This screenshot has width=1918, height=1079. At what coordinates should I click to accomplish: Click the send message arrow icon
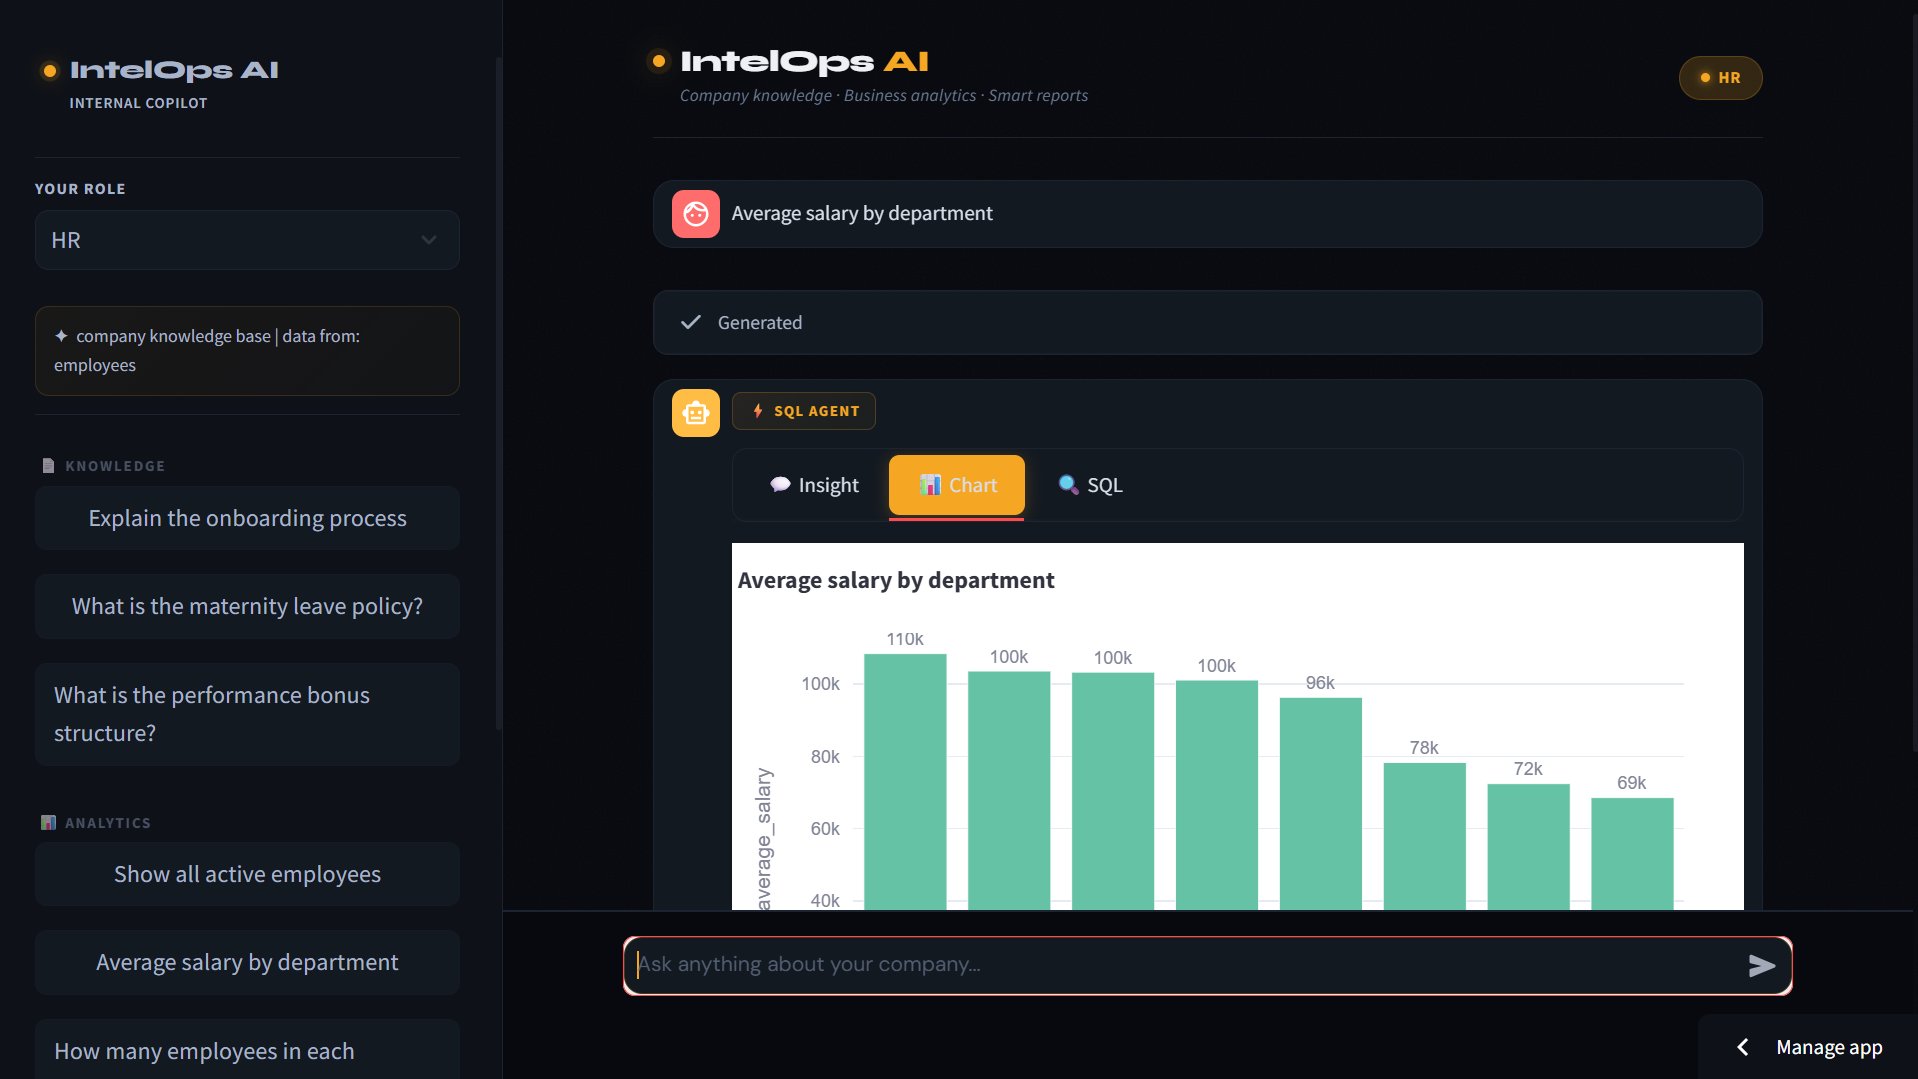point(1763,965)
